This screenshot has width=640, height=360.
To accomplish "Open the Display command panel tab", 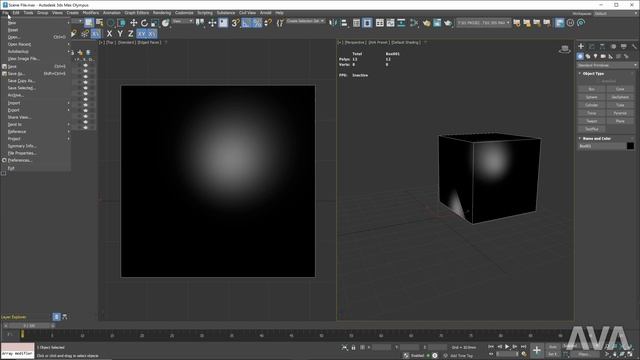I will [x=624, y=47].
